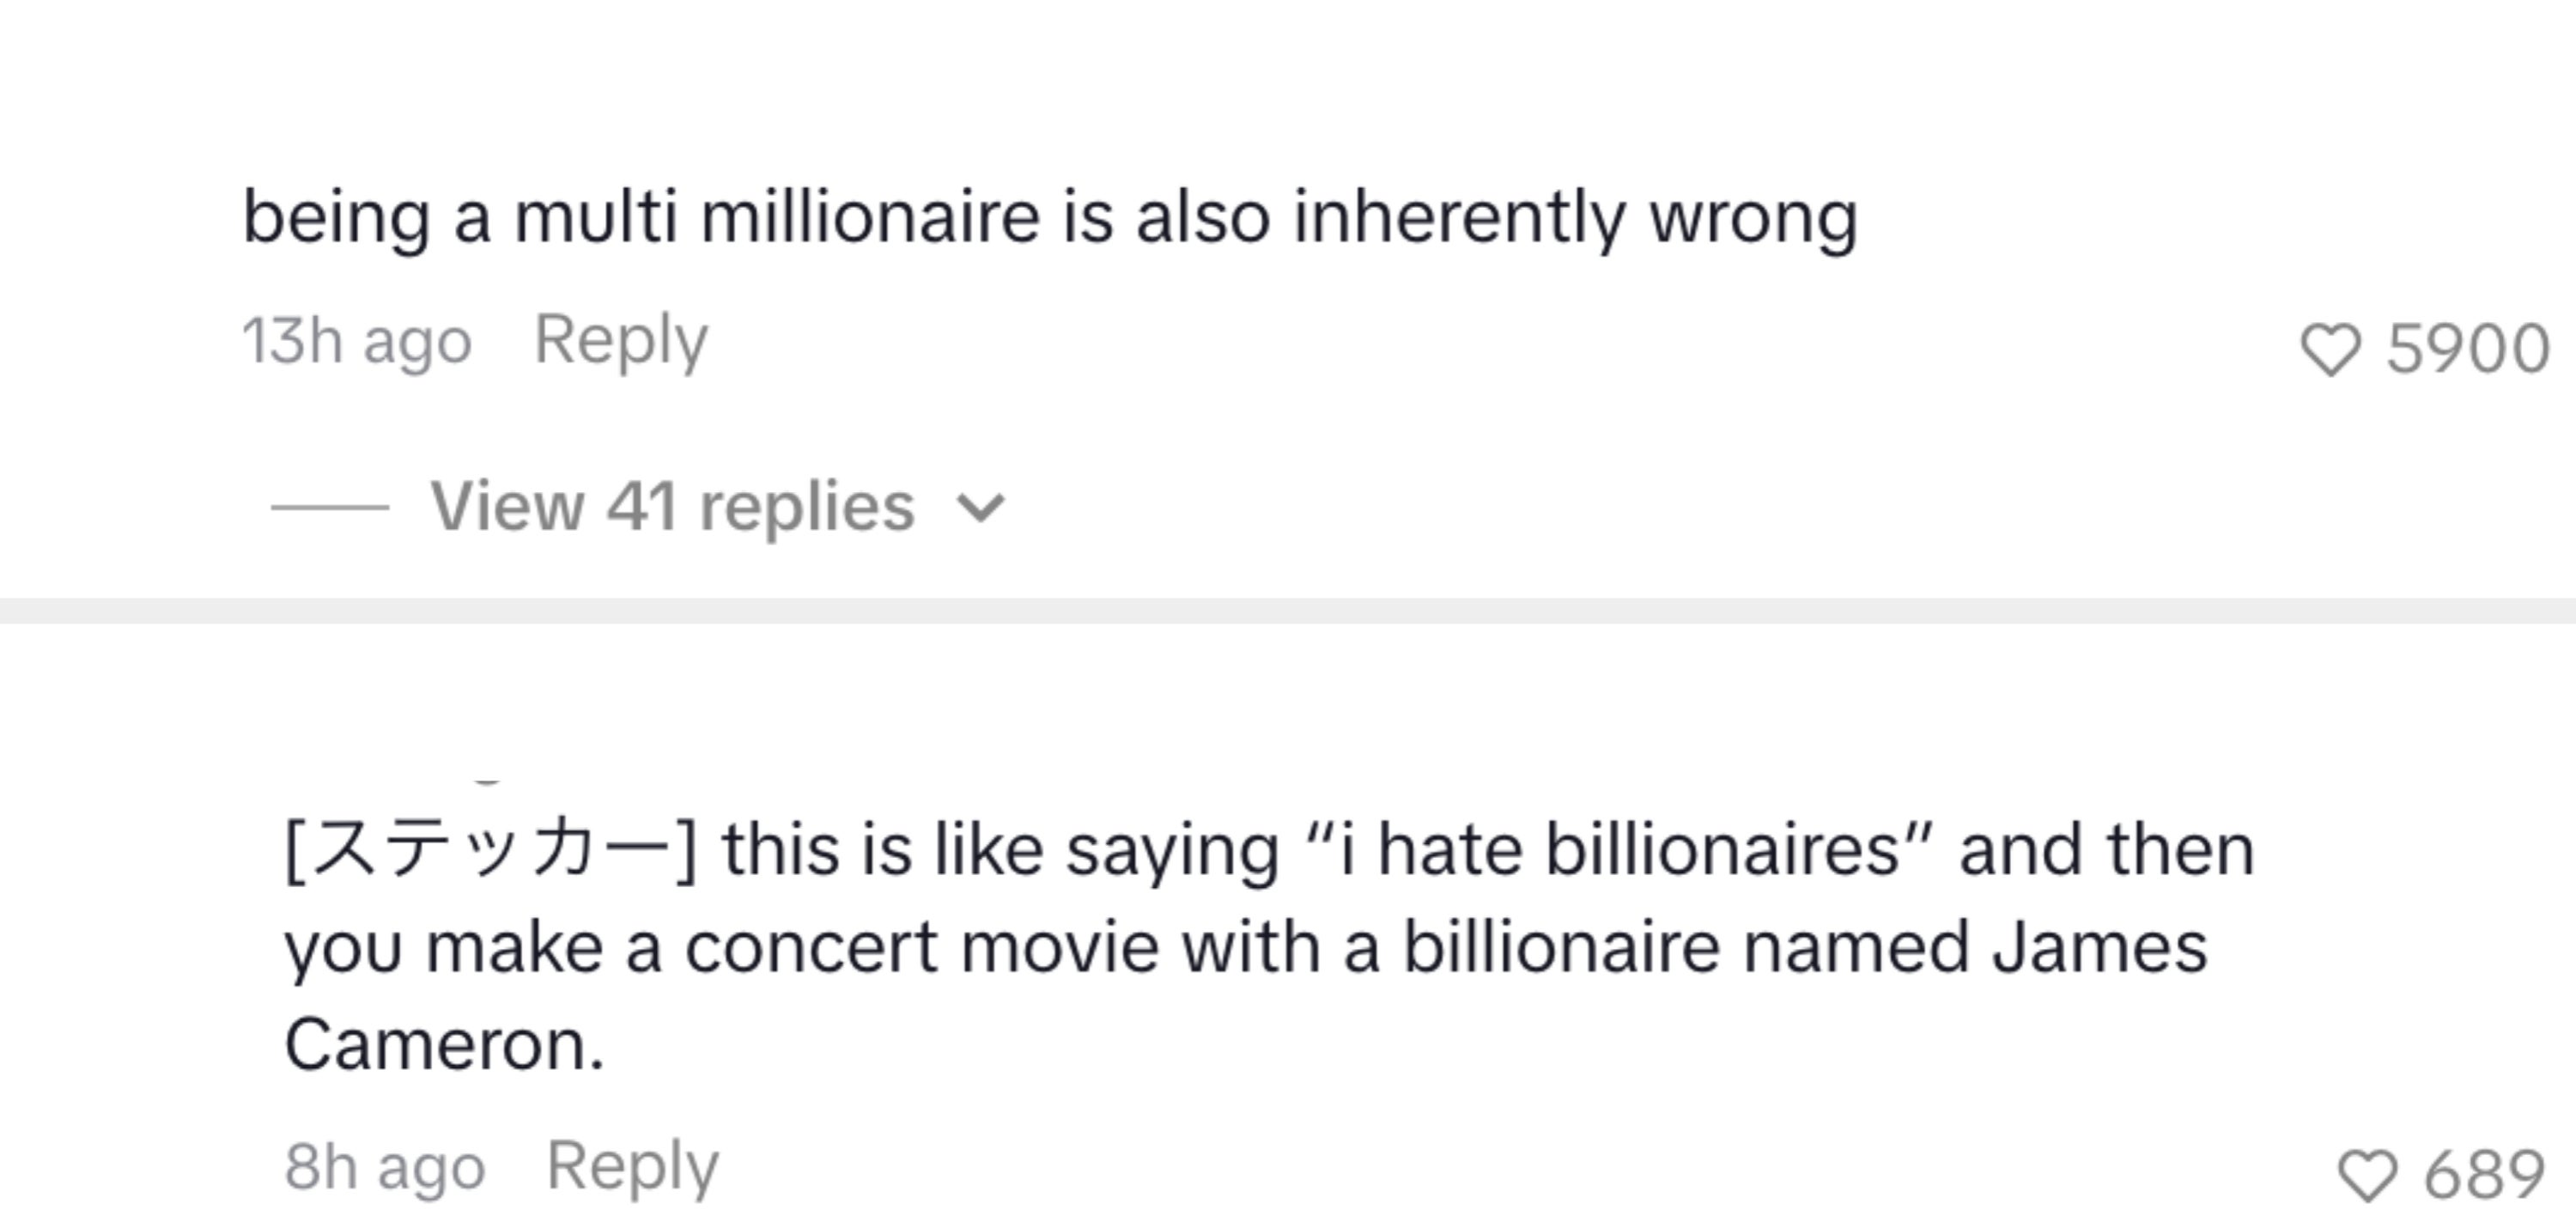The width and height of the screenshot is (2576, 1222).
Task: Click the cropped username above the sticker comment
Action: (x=487, y=781)
